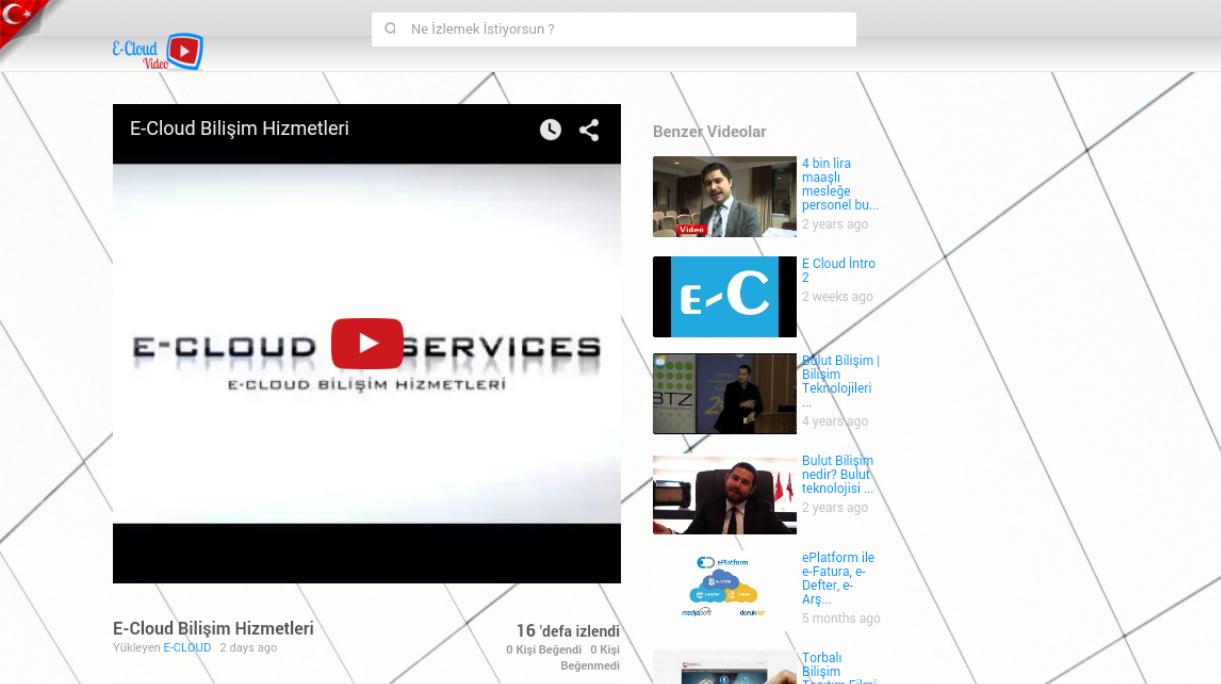Click the '2 days ago' upload date
The width and height of the screenshot is (1221, 684).
tap(248, 648)
